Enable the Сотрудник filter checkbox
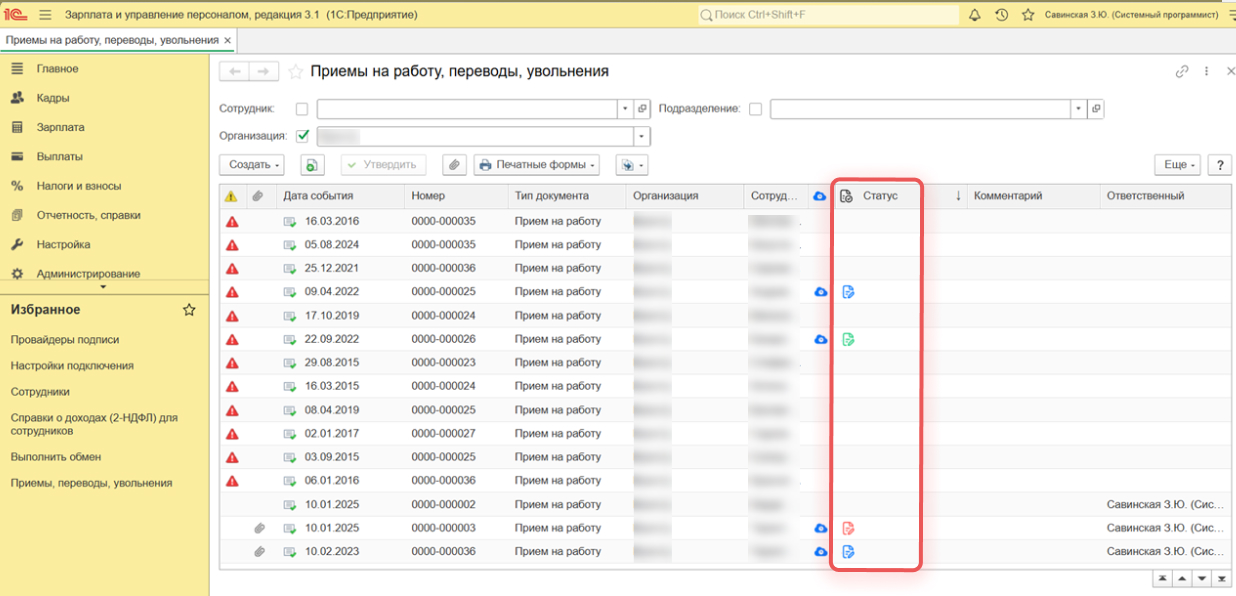The width and height of the screenshot is (1236, 596). click(302, 109)
